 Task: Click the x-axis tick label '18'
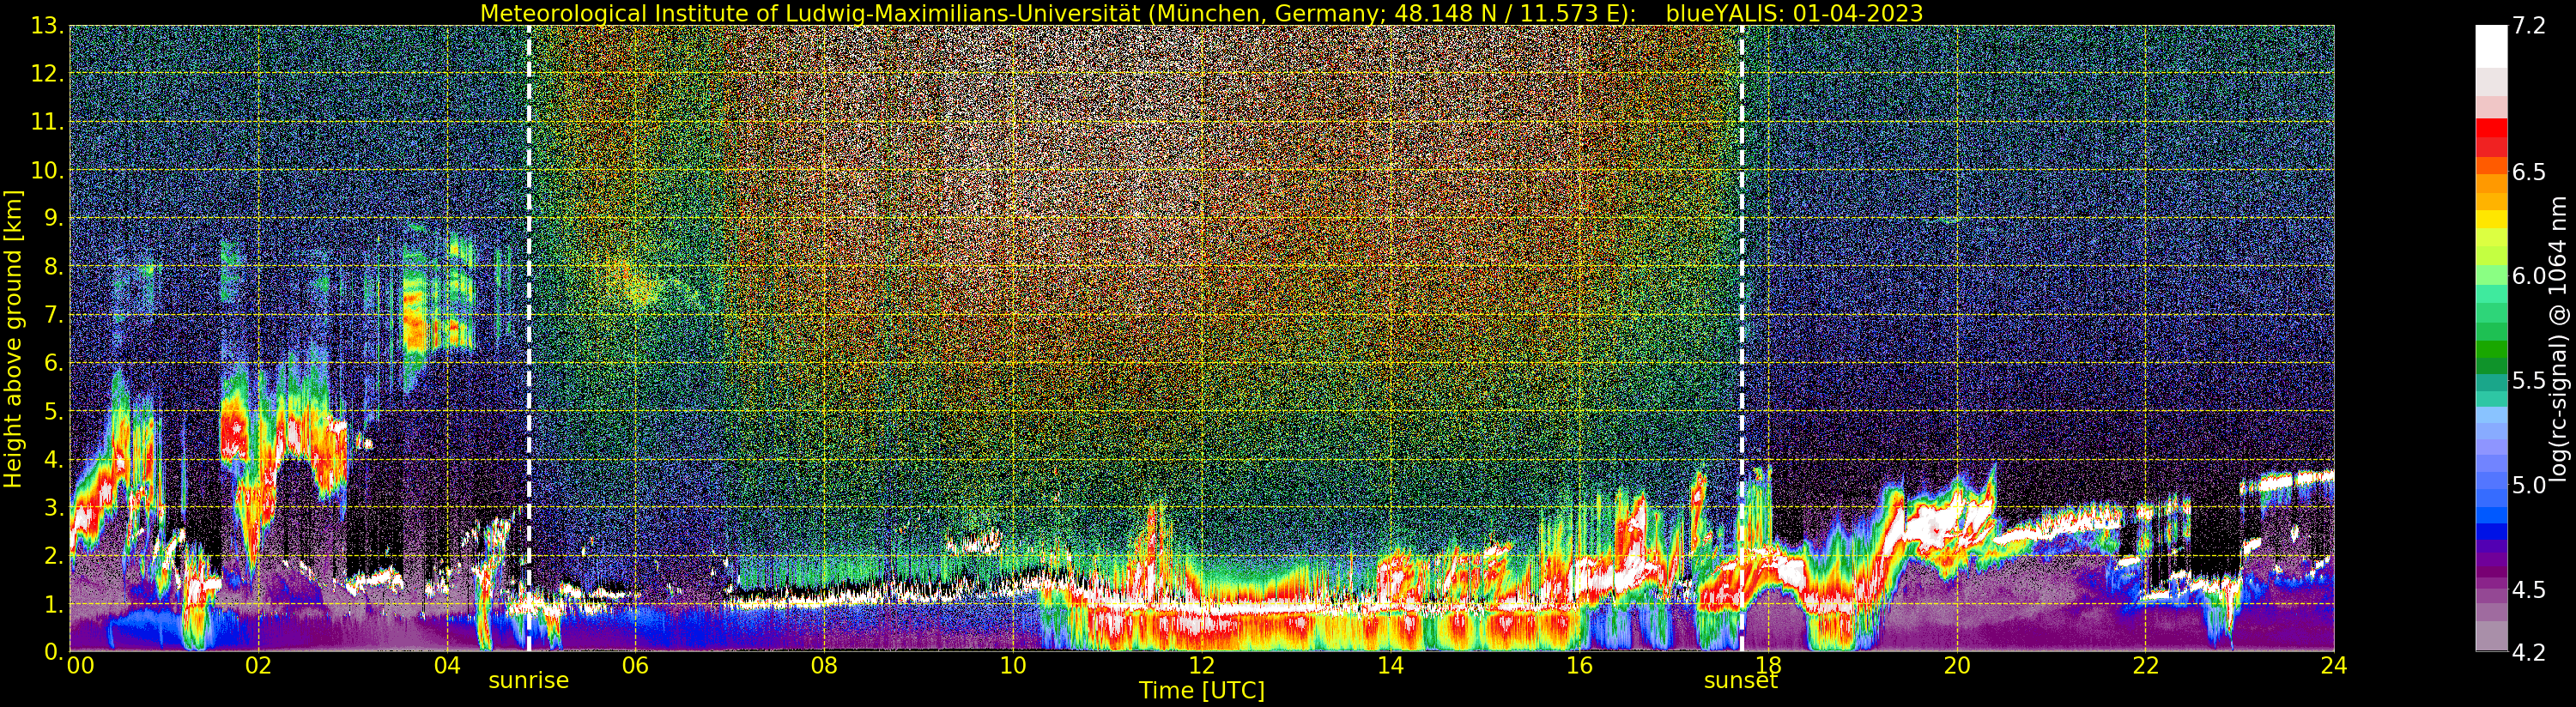click(1768, 666)
